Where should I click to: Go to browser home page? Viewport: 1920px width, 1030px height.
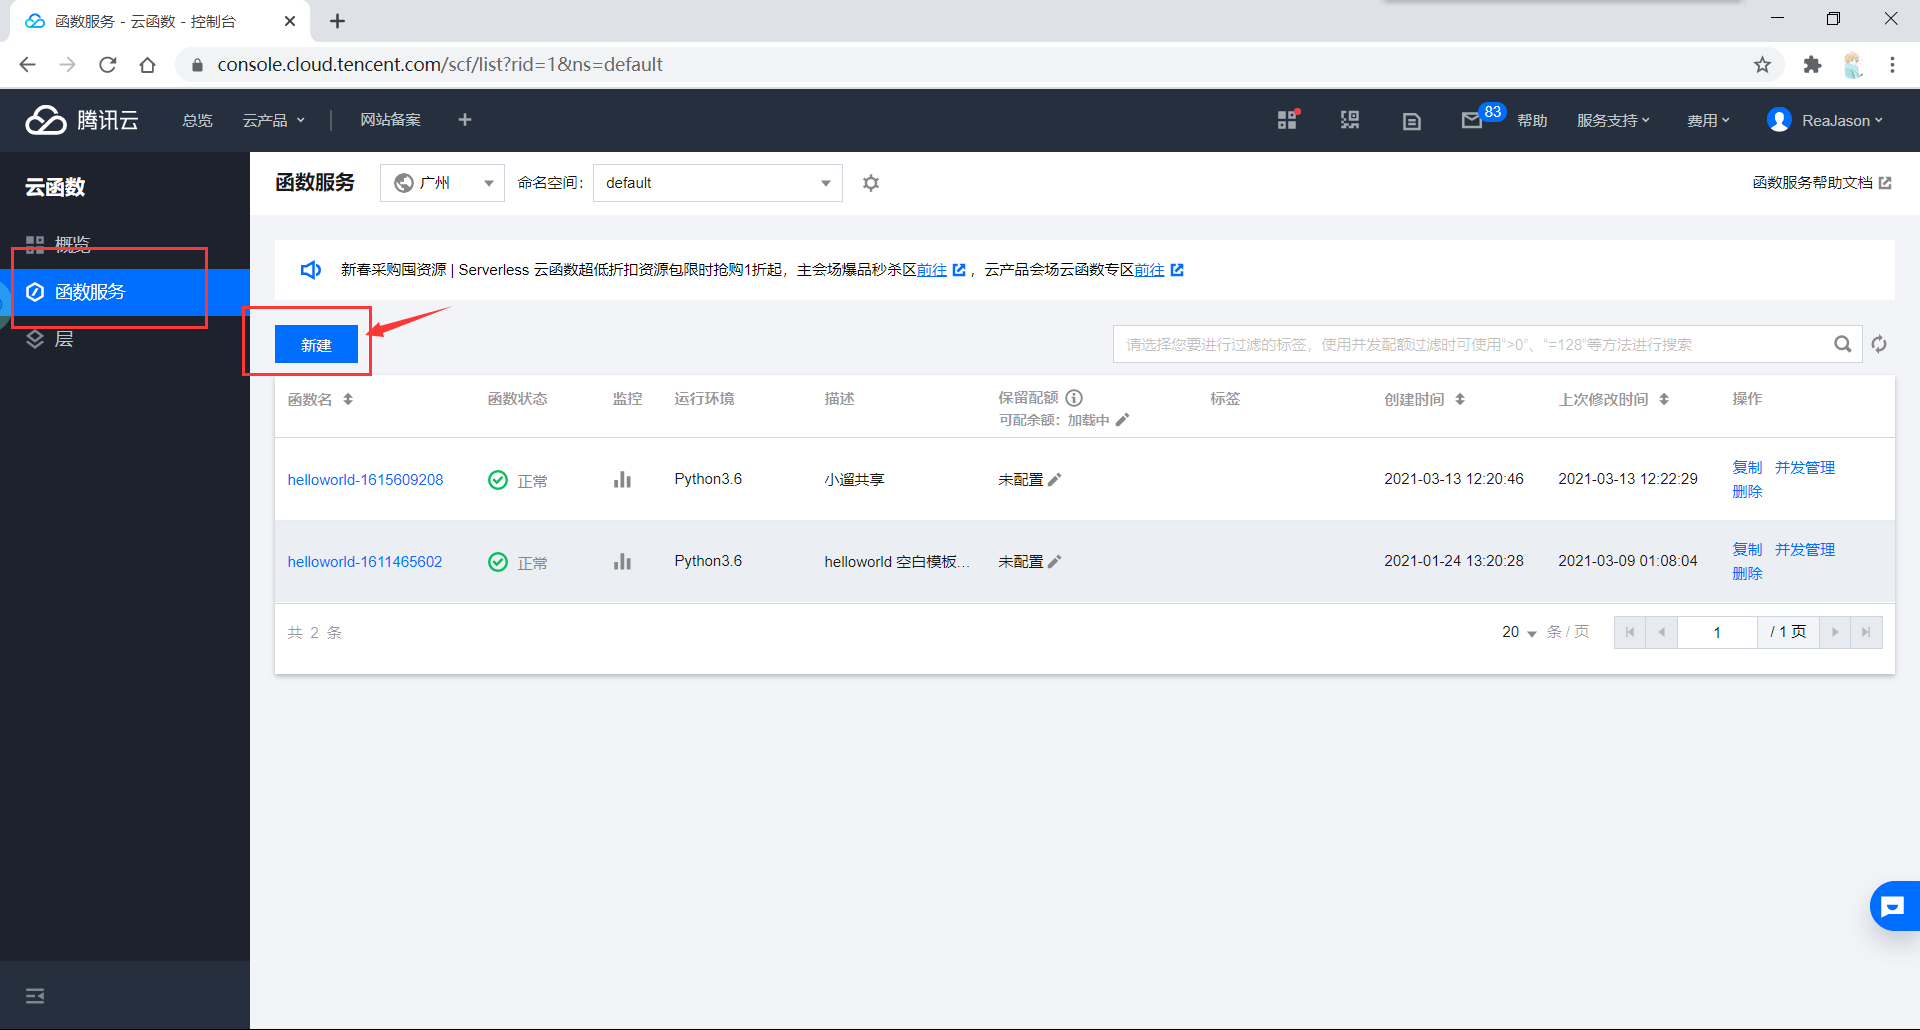pyautogui.click(x=148, y=65)
